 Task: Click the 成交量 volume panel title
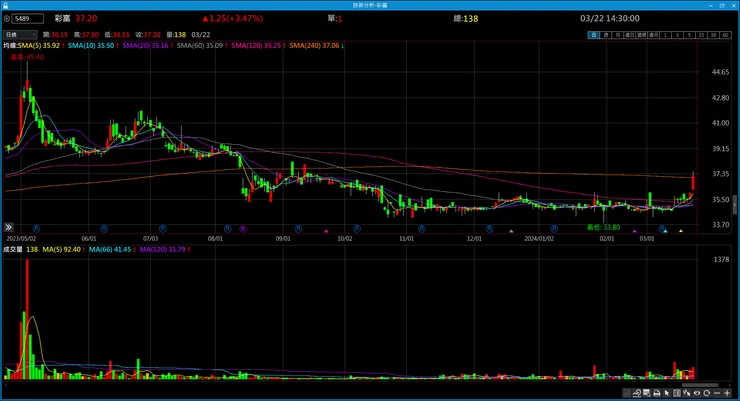(x=13, y=249)
